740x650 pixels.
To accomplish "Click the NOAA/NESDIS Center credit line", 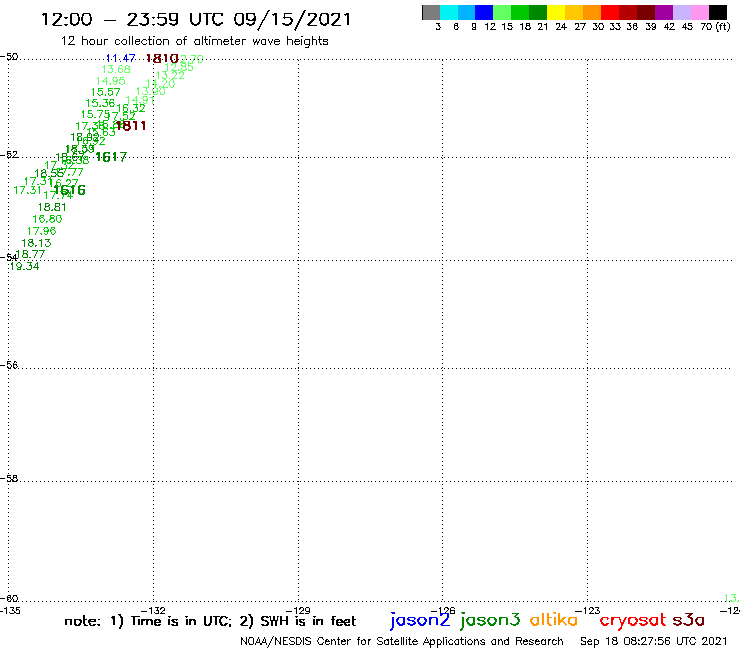I will tap(402, 641).
